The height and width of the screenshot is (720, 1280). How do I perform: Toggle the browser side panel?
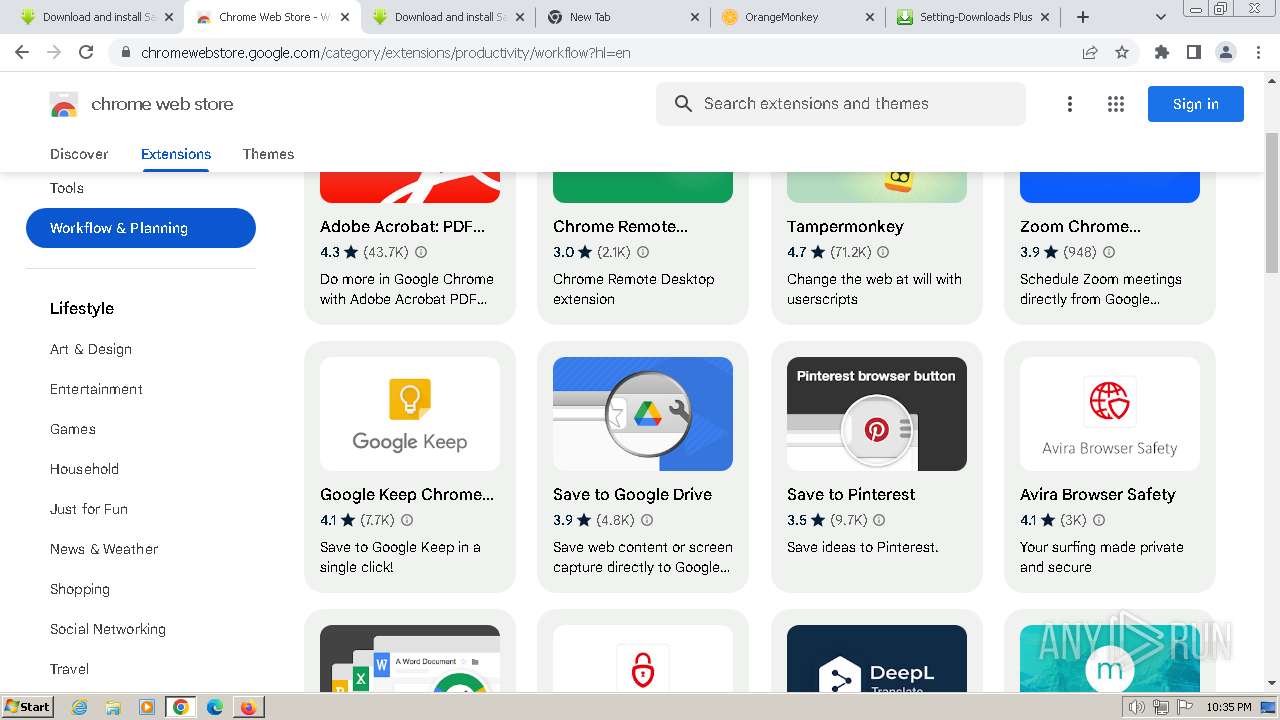tap(1193, 52)
